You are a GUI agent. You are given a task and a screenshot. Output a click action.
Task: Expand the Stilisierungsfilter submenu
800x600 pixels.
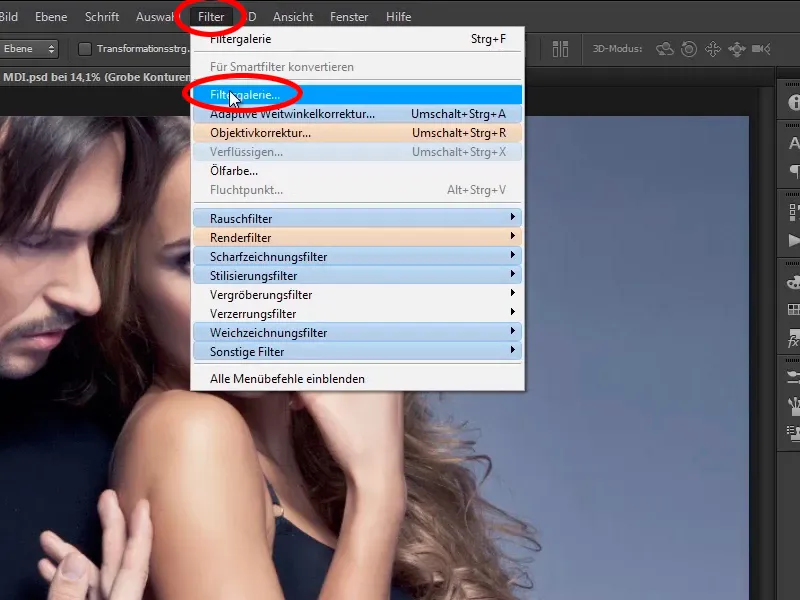(357, 276)
